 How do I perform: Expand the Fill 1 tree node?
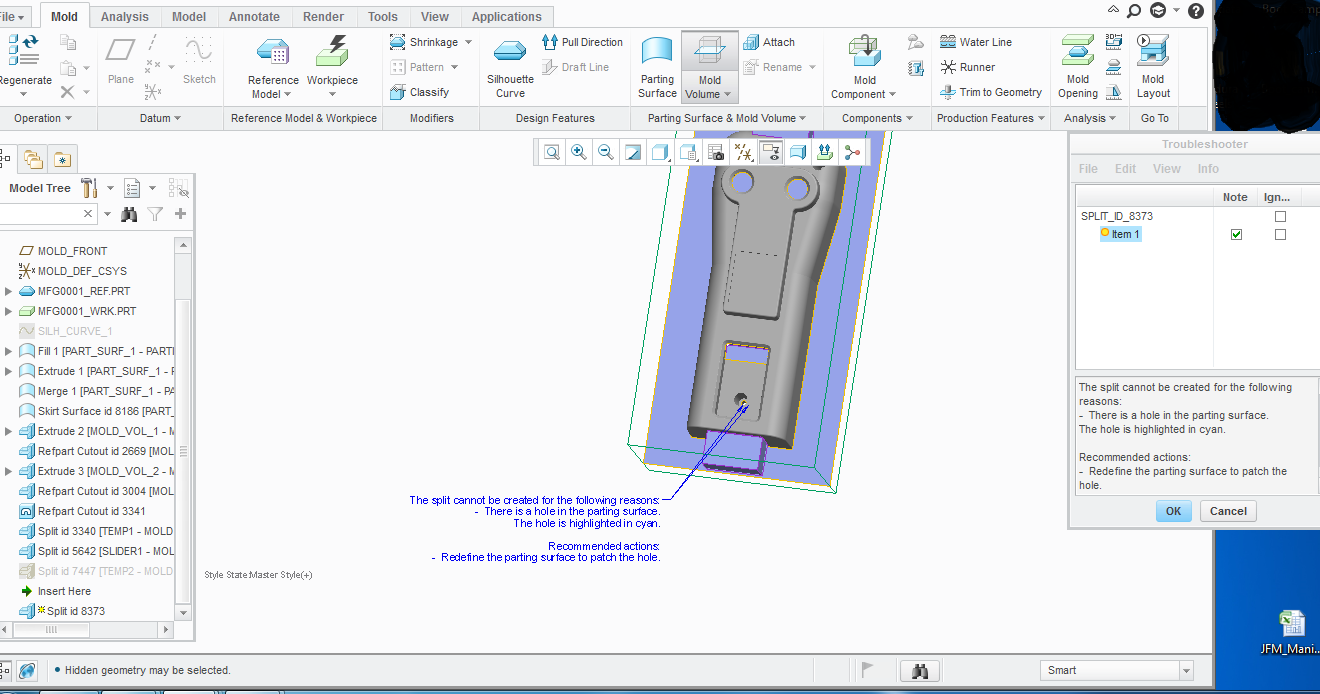pos(8,351)
